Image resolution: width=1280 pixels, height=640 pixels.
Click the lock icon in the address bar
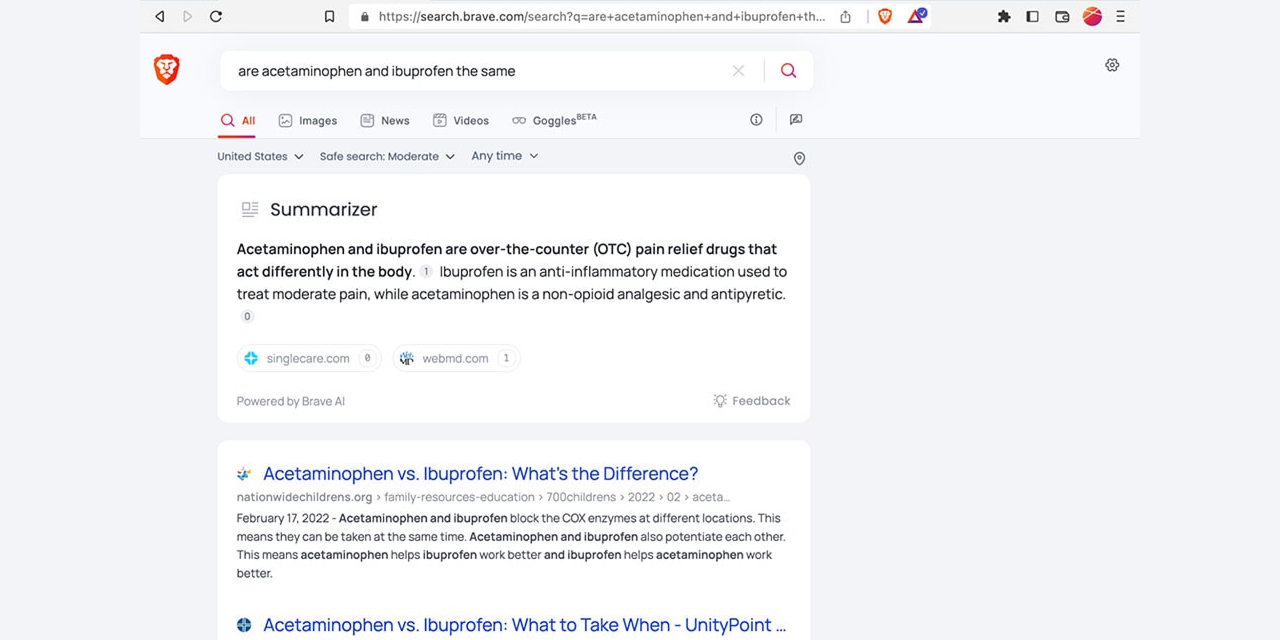pos(365,17)
